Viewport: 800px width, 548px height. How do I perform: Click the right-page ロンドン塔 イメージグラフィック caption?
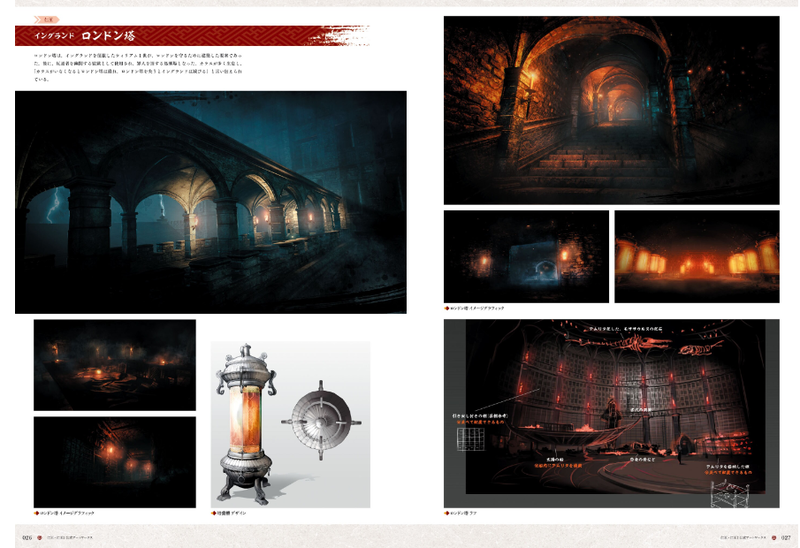click(477, 308)
